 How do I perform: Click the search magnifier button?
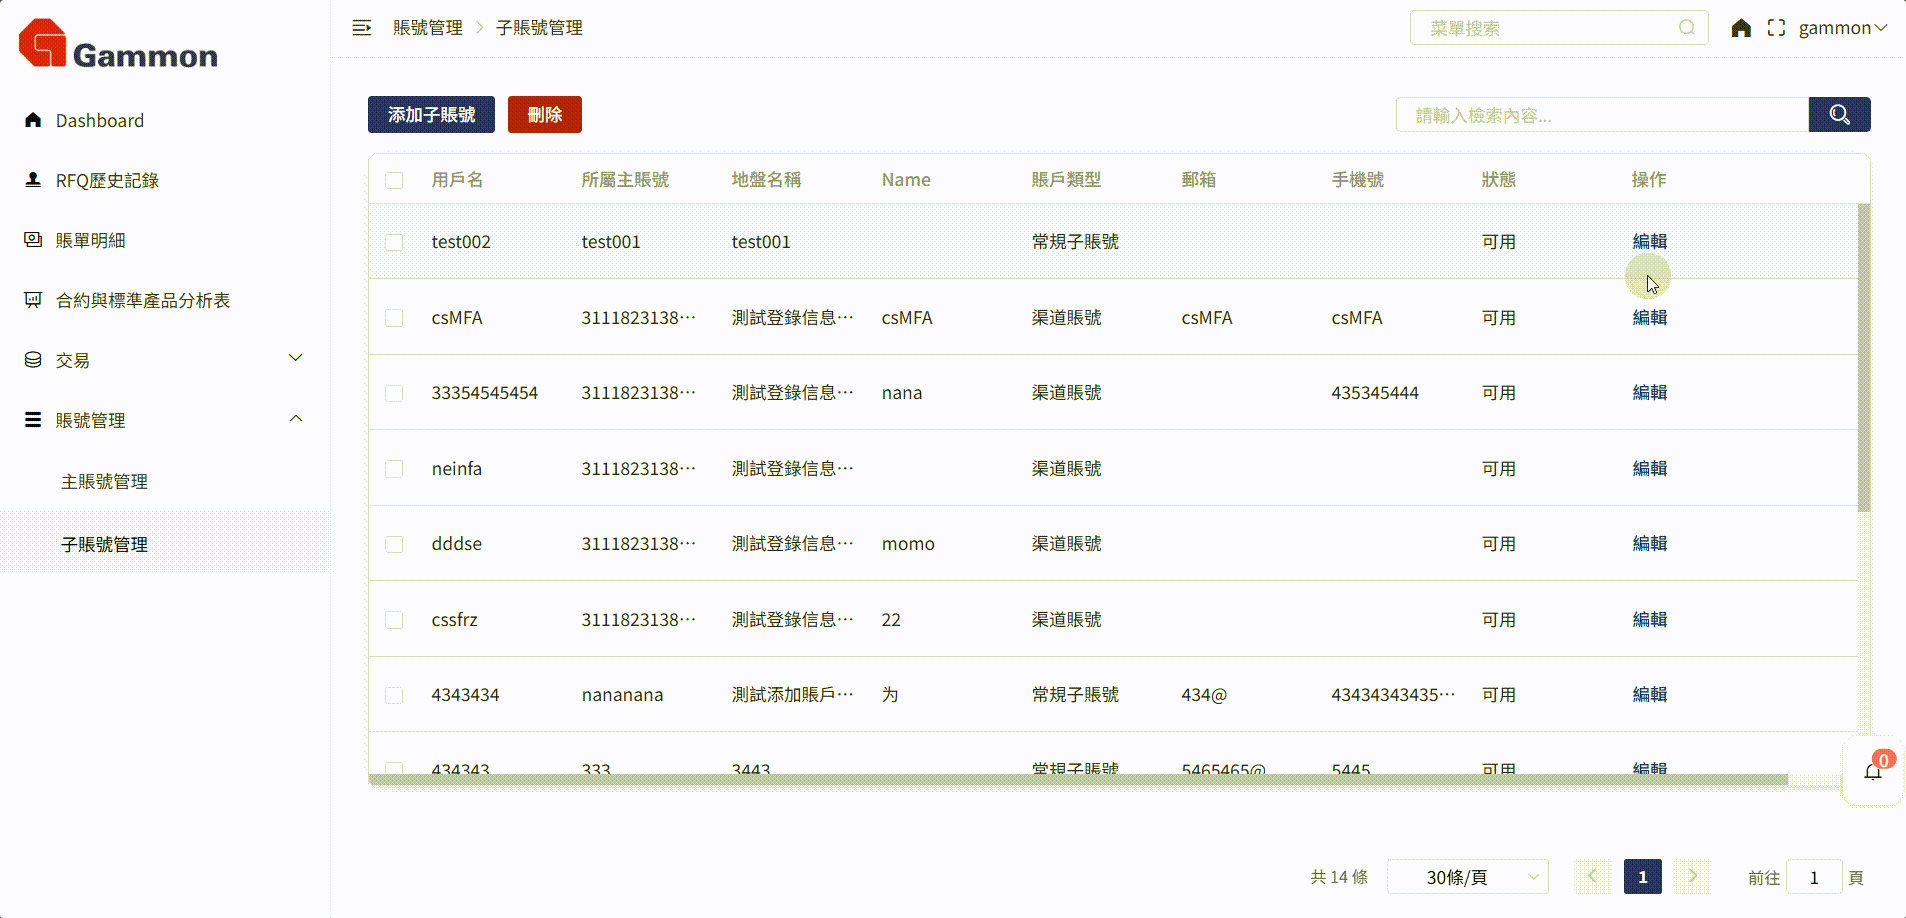1839,115
